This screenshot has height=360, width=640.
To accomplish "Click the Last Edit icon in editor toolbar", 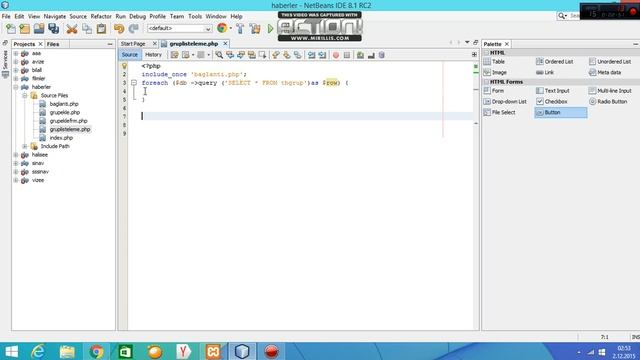I will (x=174, y=55).
